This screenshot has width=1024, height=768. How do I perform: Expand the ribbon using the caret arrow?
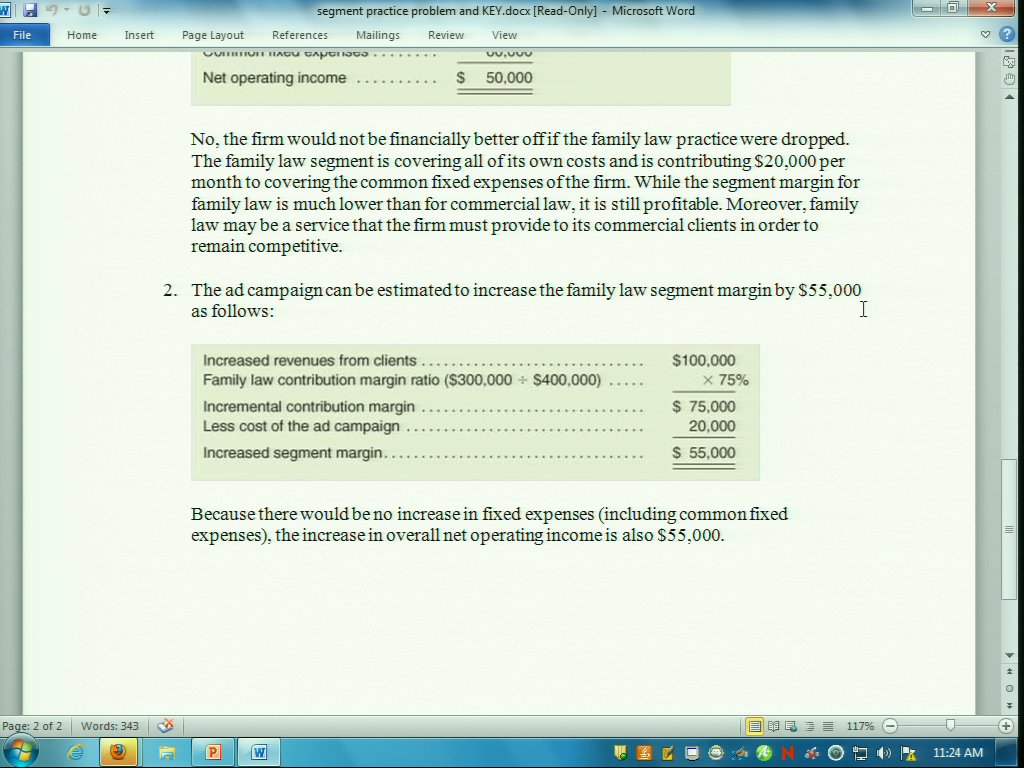coord(986,35)
